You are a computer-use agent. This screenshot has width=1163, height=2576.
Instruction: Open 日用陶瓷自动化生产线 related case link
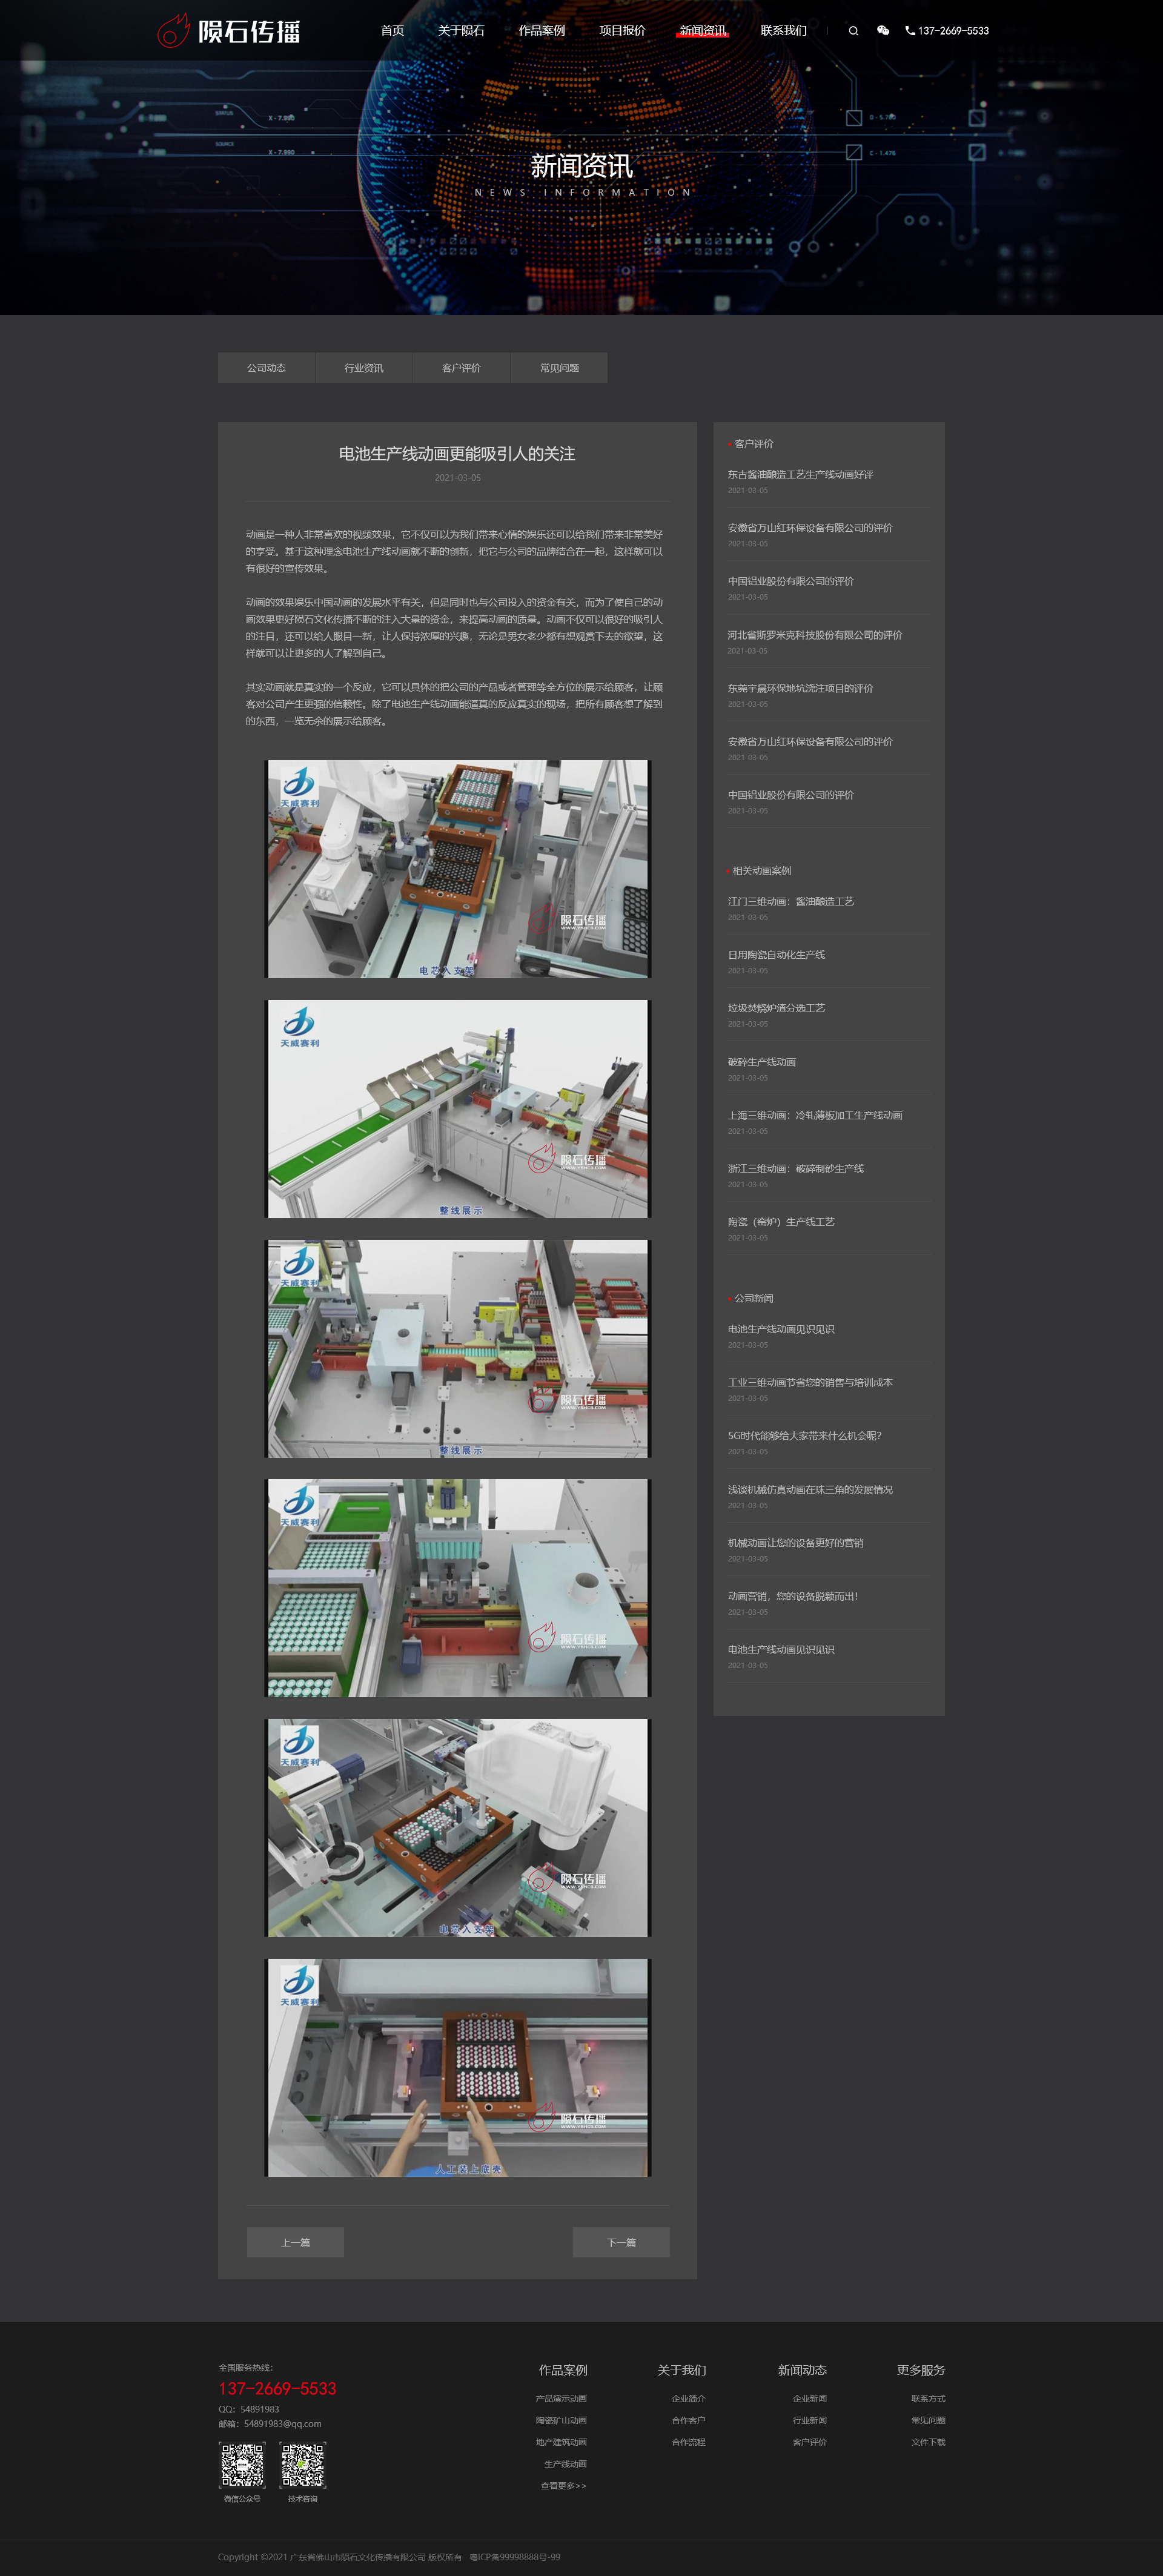(776, 955)
